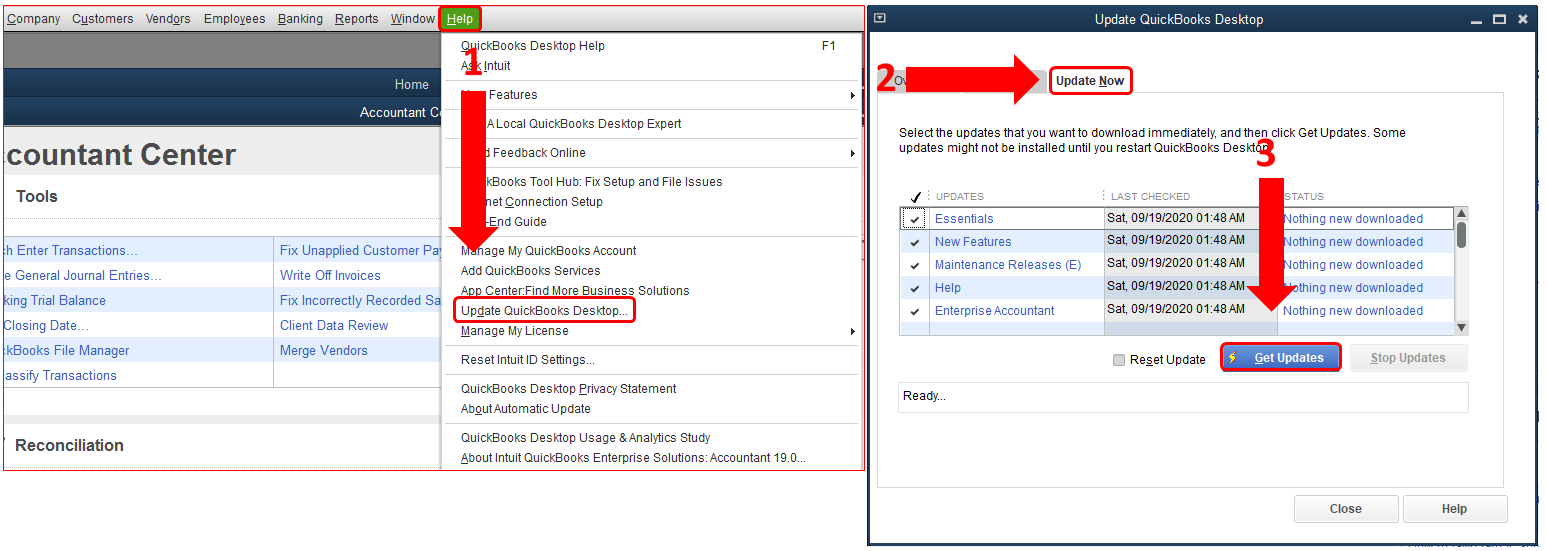Select the Home tab in QuickBooks window
Viewport: 1546px width, 551px height.
[411, 85]
